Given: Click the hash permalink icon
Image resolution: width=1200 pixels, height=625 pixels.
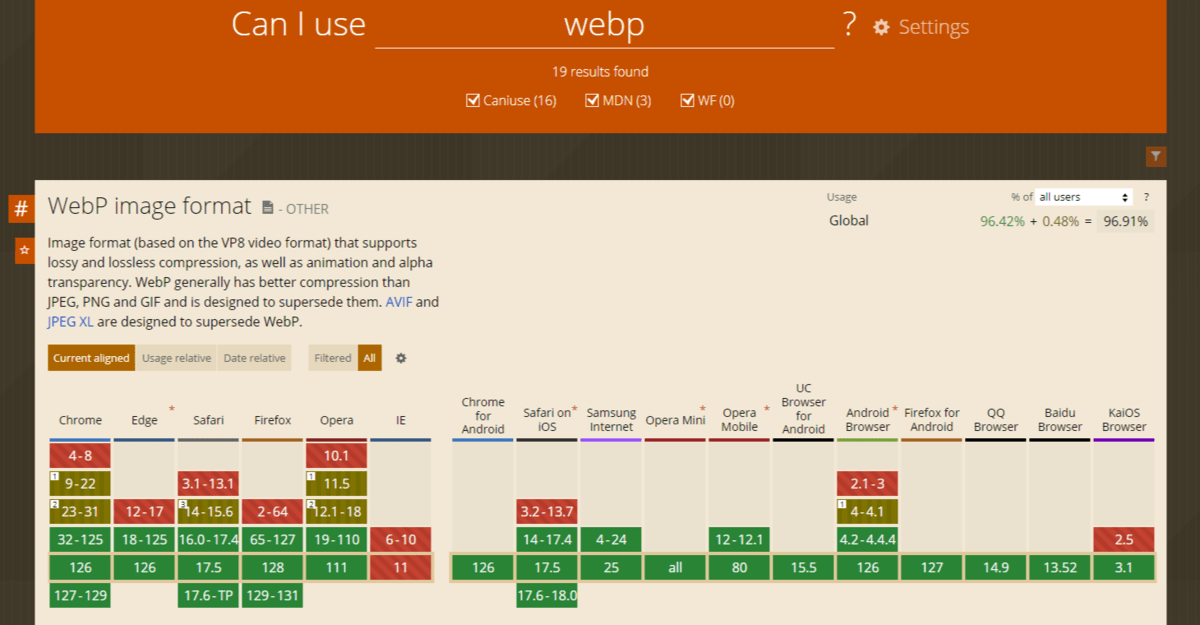Looking at the screenshot, I should click(22, 209).
